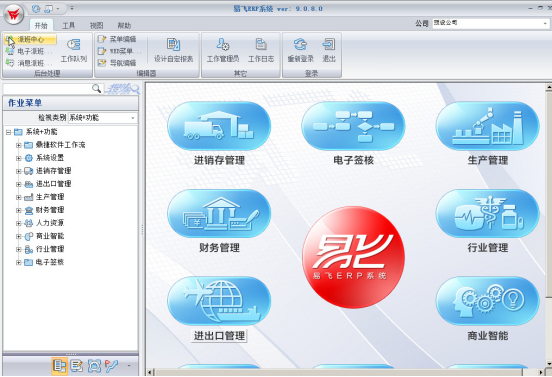This screenshot has height=377, width=552.
Task: Click the 进销存管理 truck icon in tree
Action: 29,171
